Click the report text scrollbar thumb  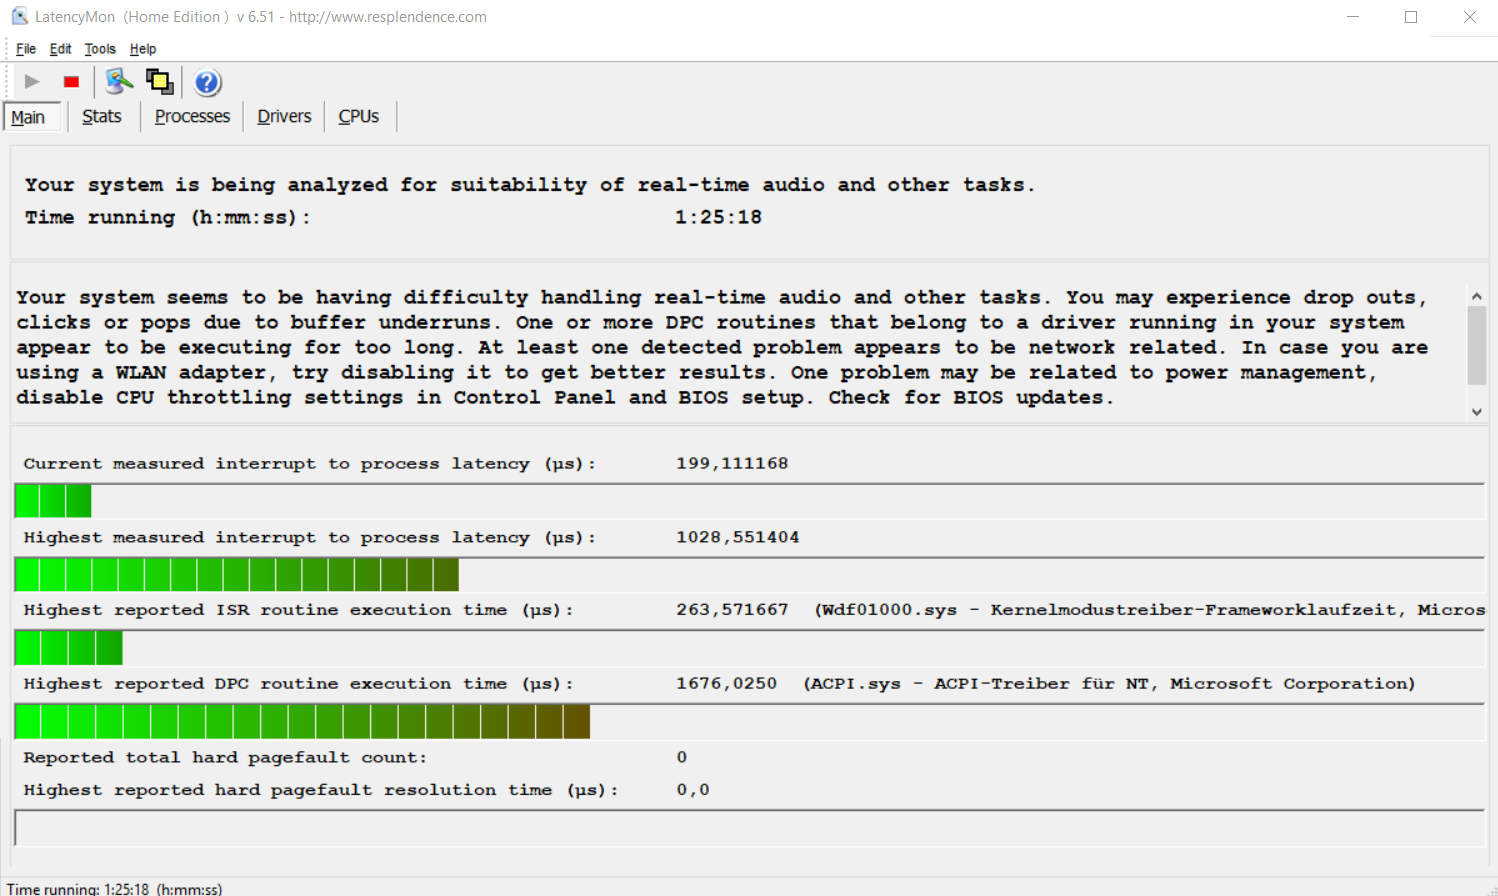(x=1476, y=345)
